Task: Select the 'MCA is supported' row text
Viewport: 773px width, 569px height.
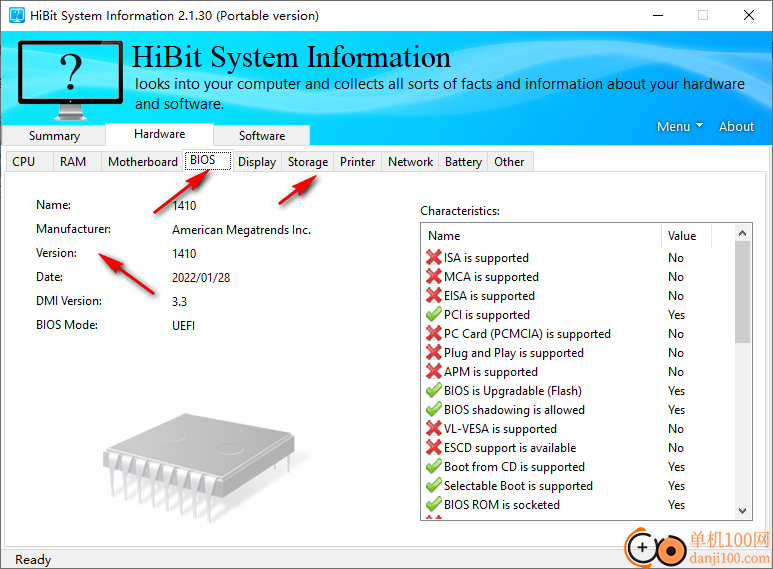Action: pos(491,277)
